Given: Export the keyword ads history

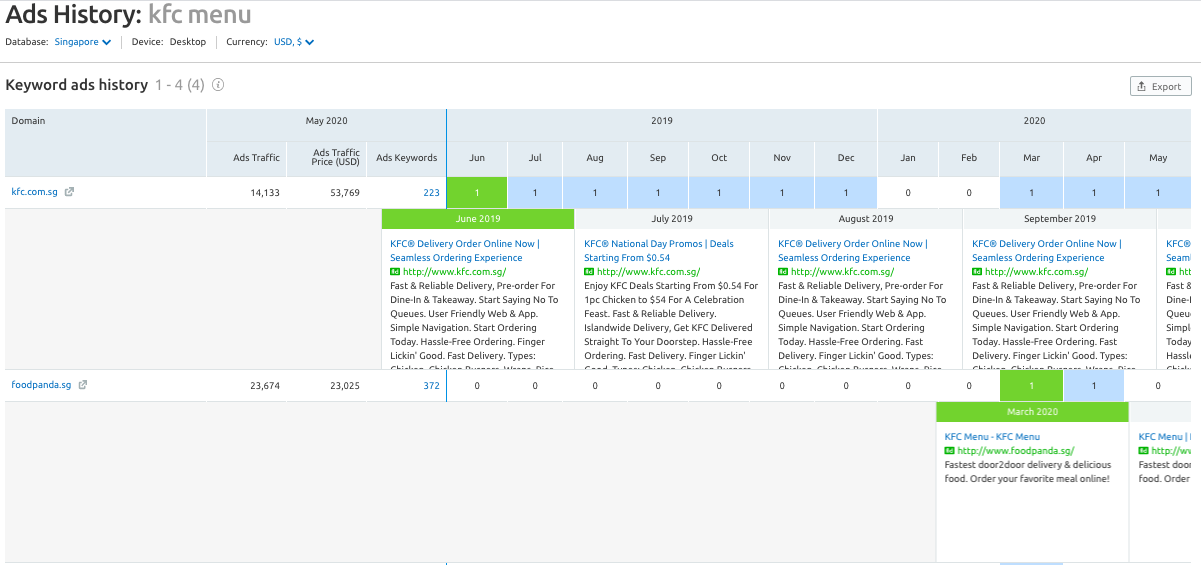Looking at the screenshot, I should point(1160,86).
